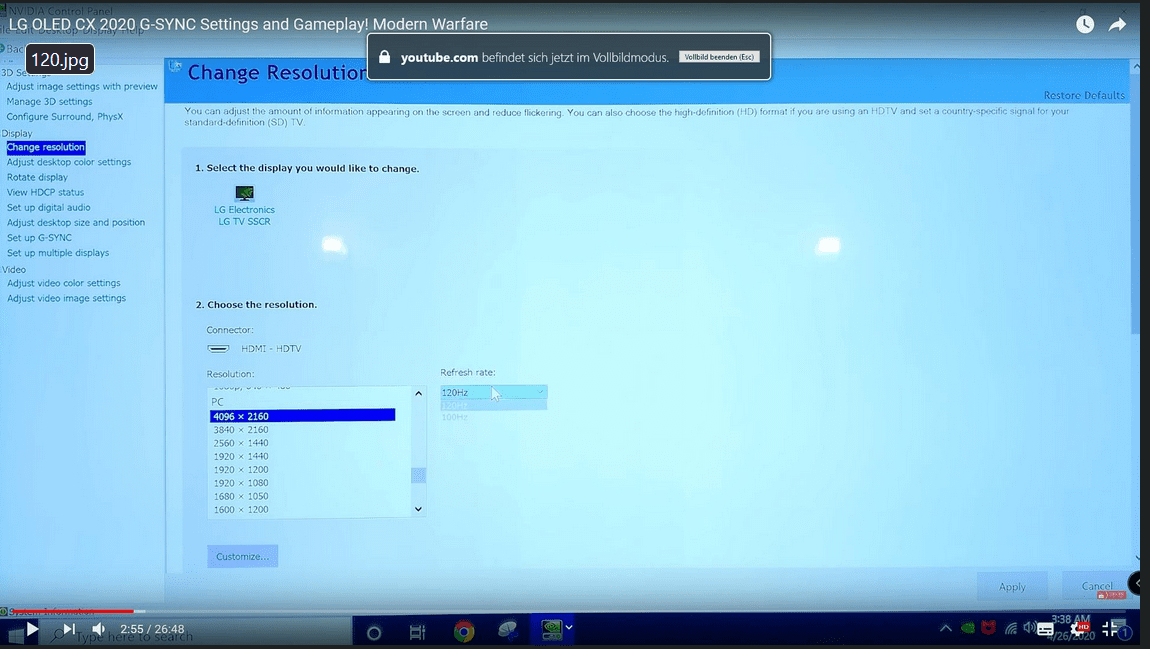Screen dimensions: 1150x649
Task: Click the Watch Later clock icon
Action: coord(1085,24)
